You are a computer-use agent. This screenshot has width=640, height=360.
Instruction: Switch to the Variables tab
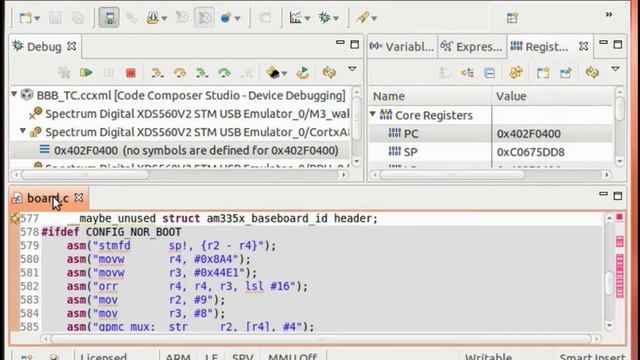pos(402,47)
